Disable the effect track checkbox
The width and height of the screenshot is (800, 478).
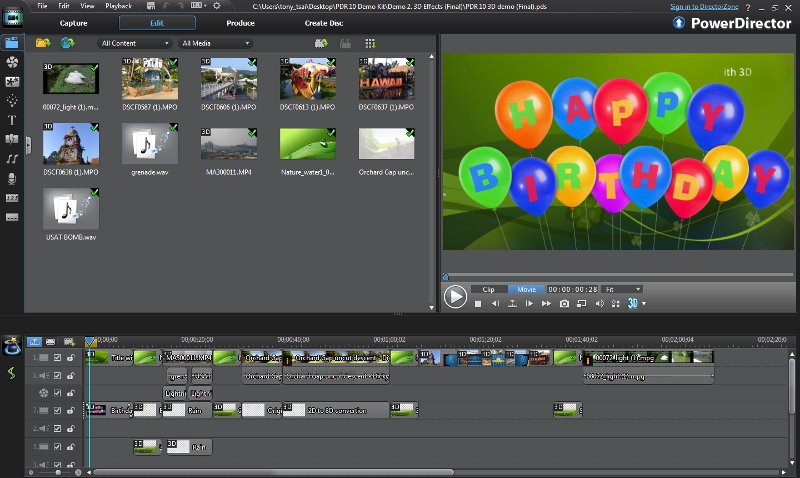click(57, 393)
